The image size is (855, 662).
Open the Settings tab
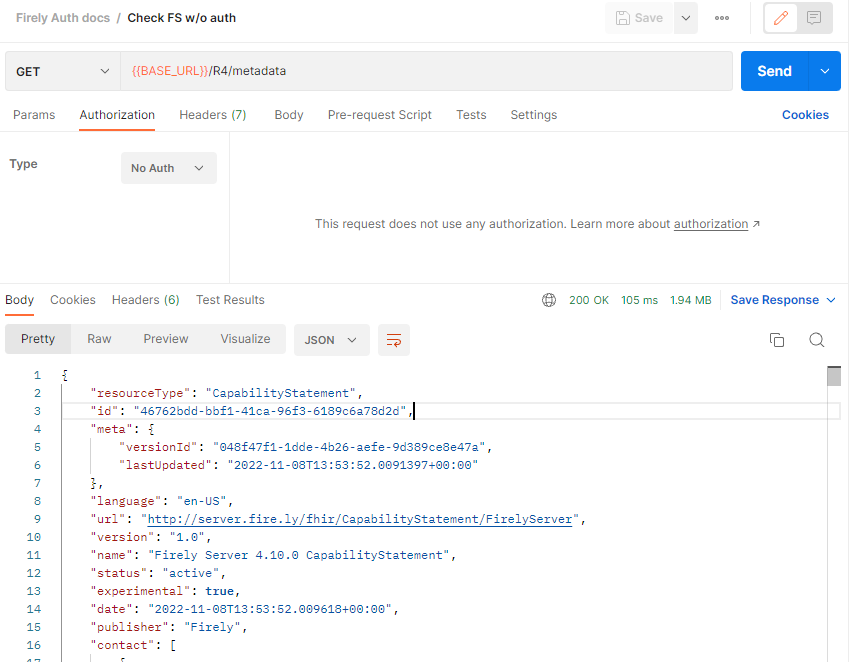pyautogui.click(x=534, y=115)
